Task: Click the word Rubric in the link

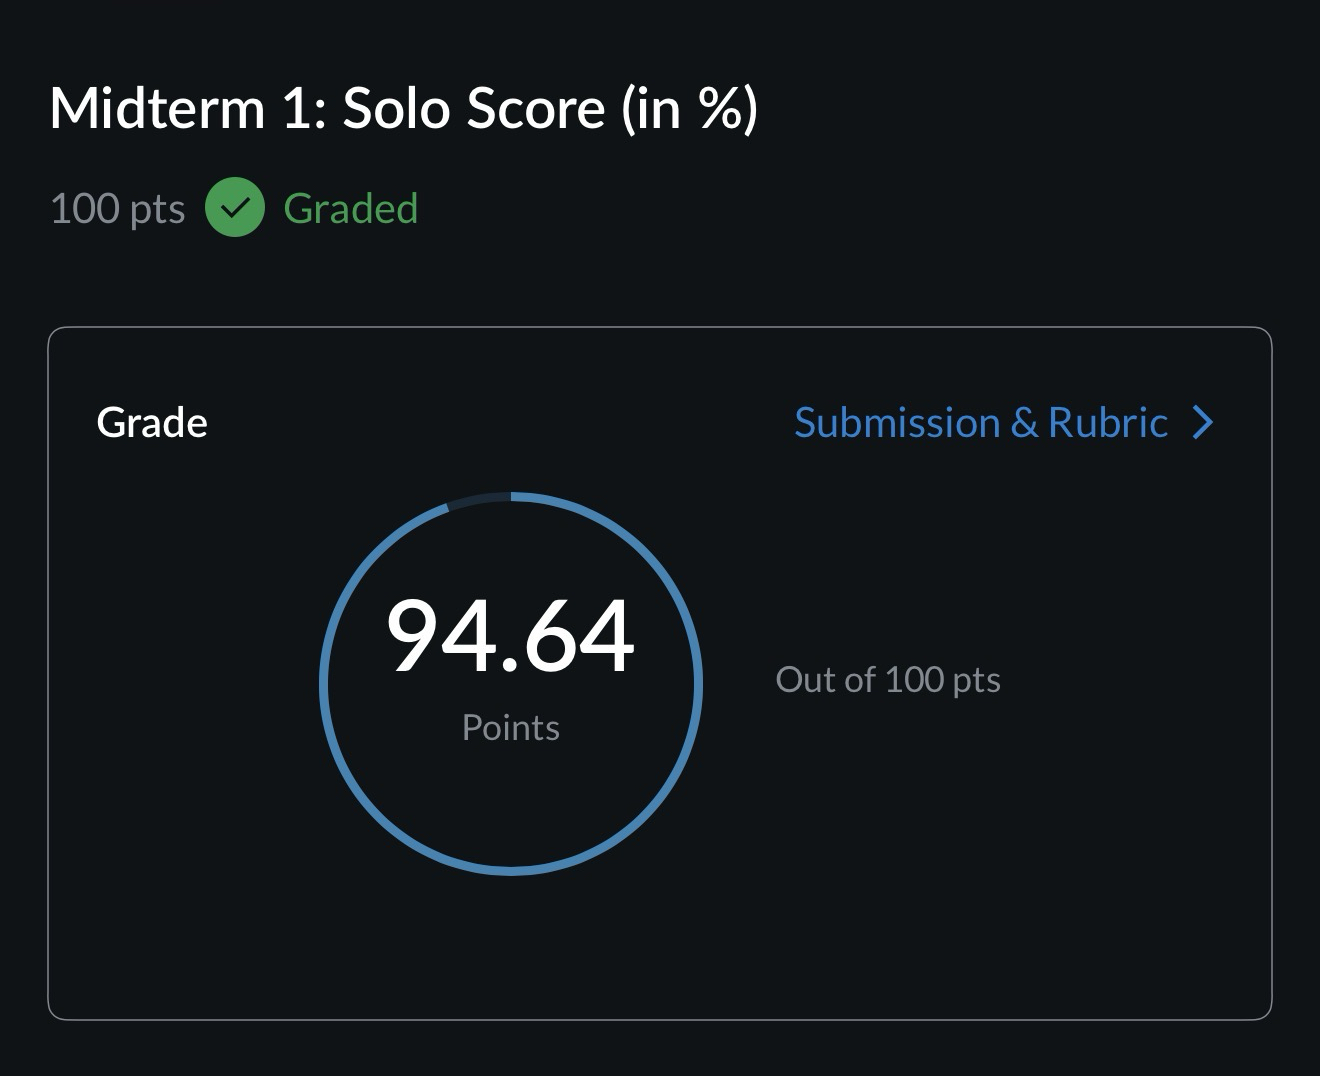Action: point(1107,423)
